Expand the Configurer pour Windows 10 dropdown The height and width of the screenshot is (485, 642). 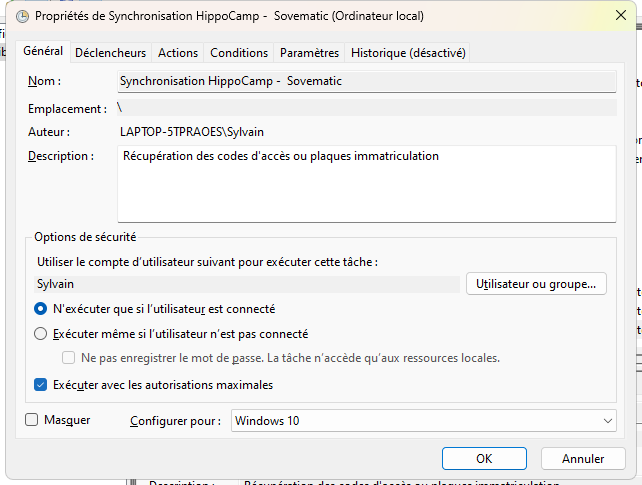tap(423, 421)
